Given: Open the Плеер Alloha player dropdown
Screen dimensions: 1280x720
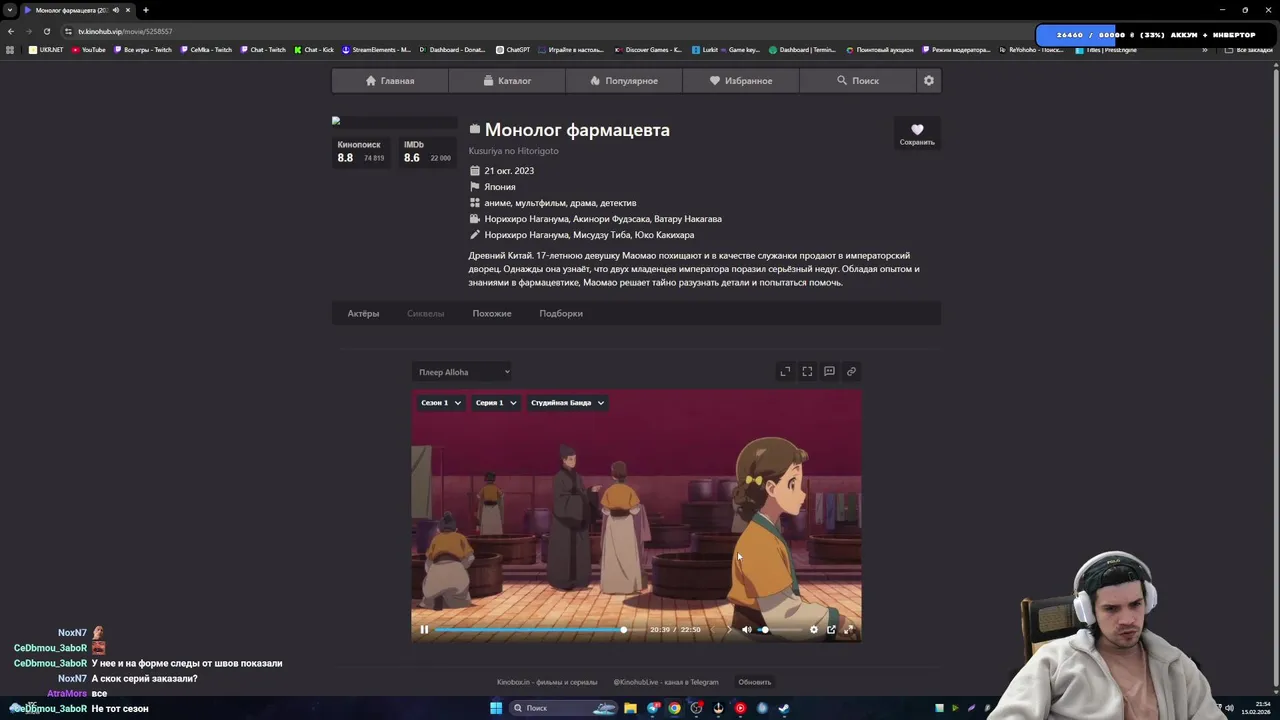Looking at the screenshot, I should pos(463,372).
